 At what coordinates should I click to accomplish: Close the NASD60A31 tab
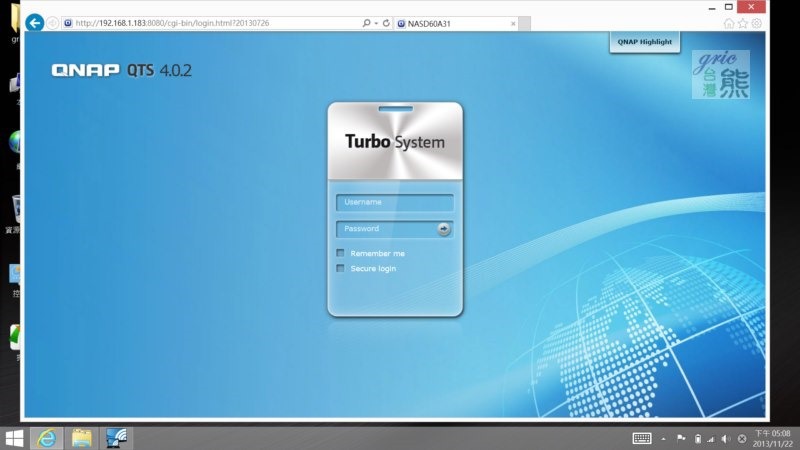(513, 23)
